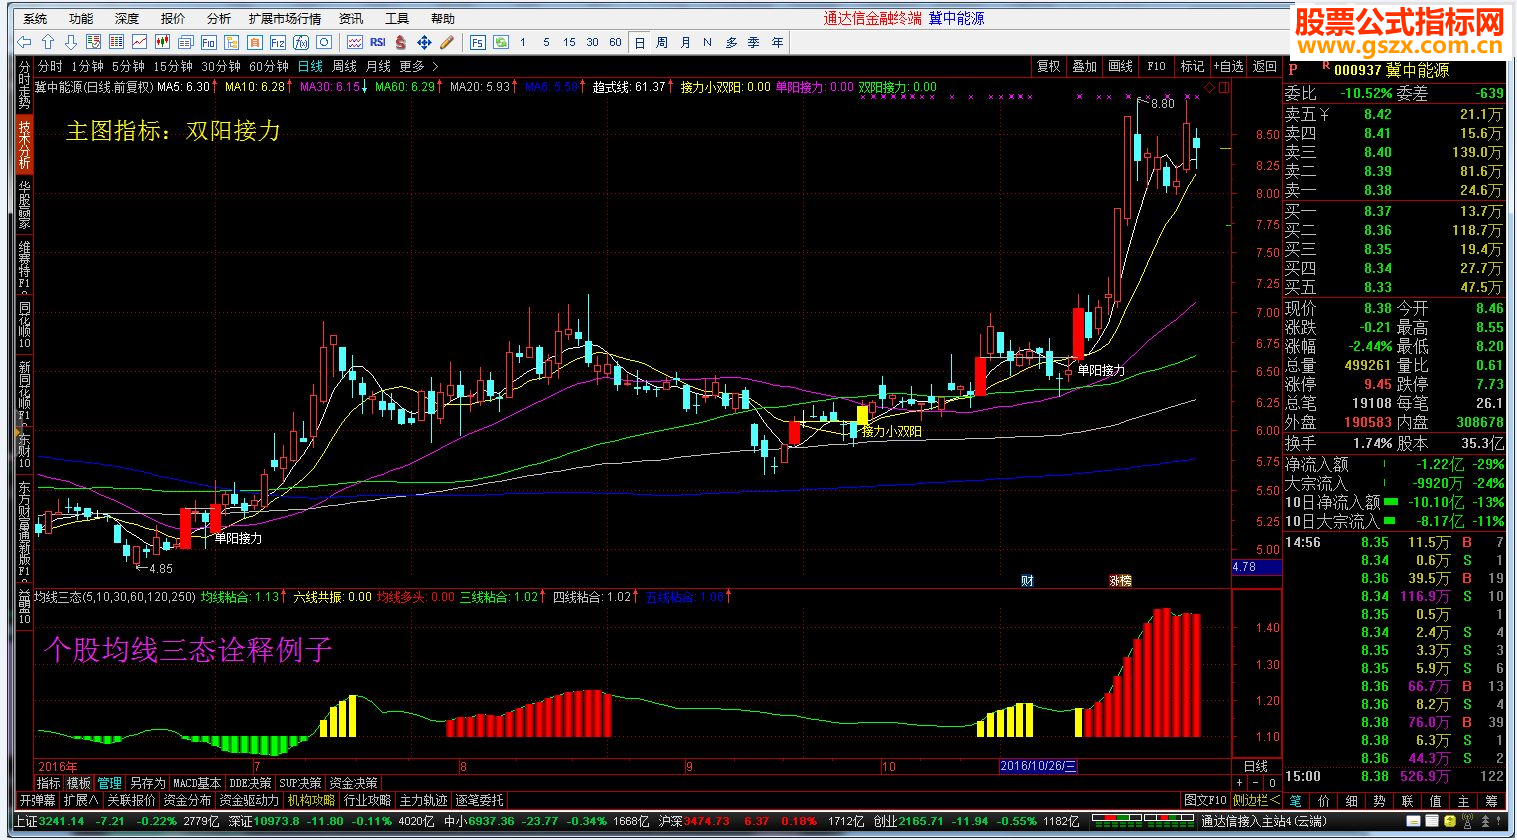This screenshot has height=840, width=1517.
Task: Open the quote list grid icon
Action: click(x=117, y=42)
